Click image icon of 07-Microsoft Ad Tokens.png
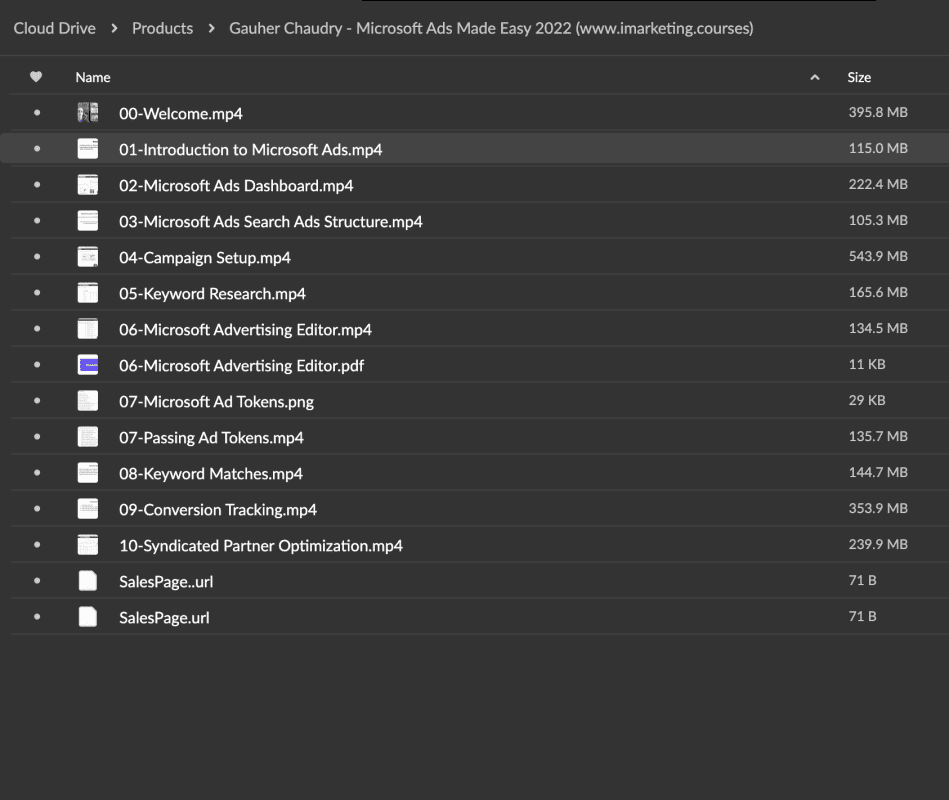This screenshot has width=949, height=800. [x=88, y=401]
